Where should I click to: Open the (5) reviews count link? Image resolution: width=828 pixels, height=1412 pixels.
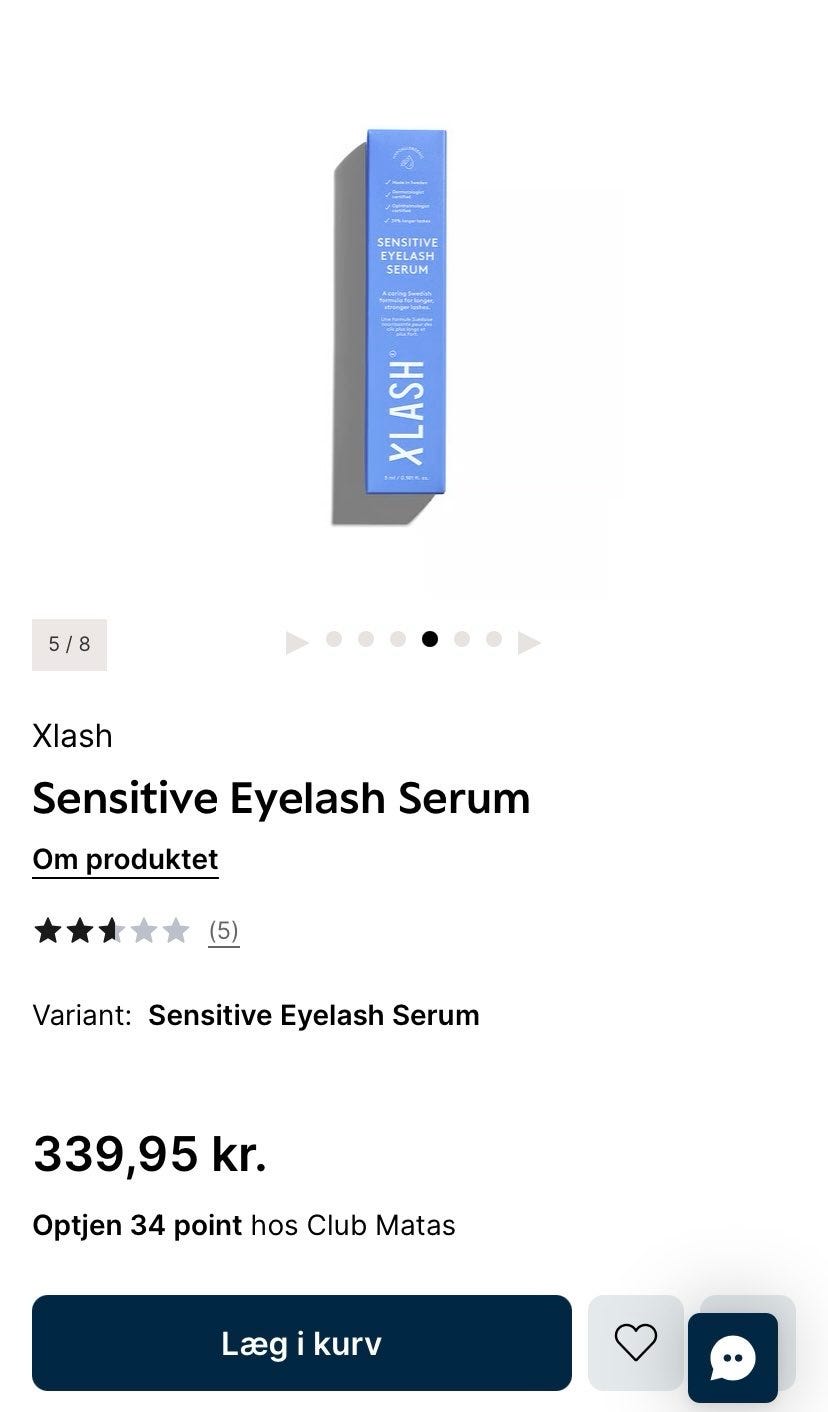pos(224,931)
